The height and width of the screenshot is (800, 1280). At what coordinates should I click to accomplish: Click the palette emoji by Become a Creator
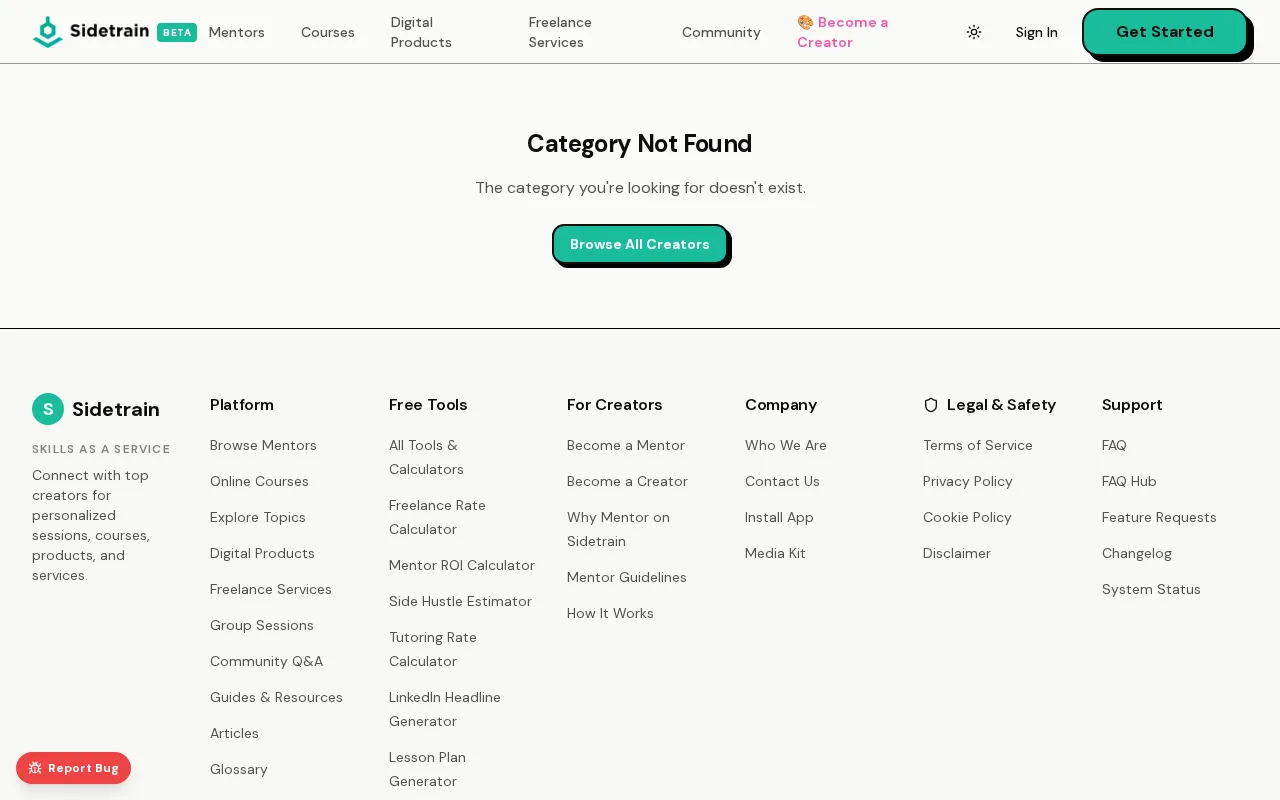click(805, 22)
